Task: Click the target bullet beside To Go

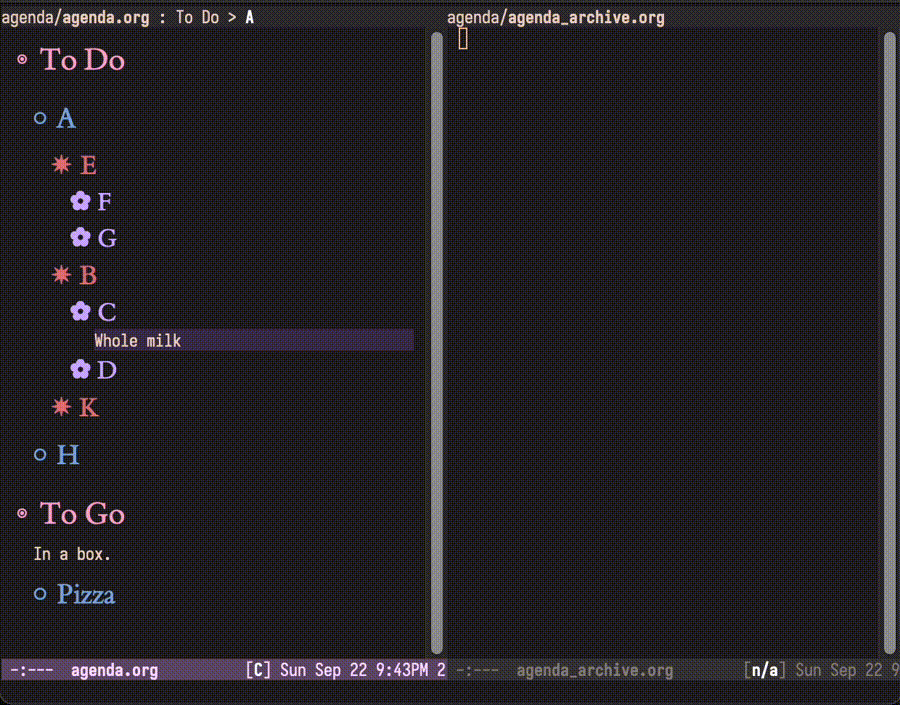Action: click(22, 514)
